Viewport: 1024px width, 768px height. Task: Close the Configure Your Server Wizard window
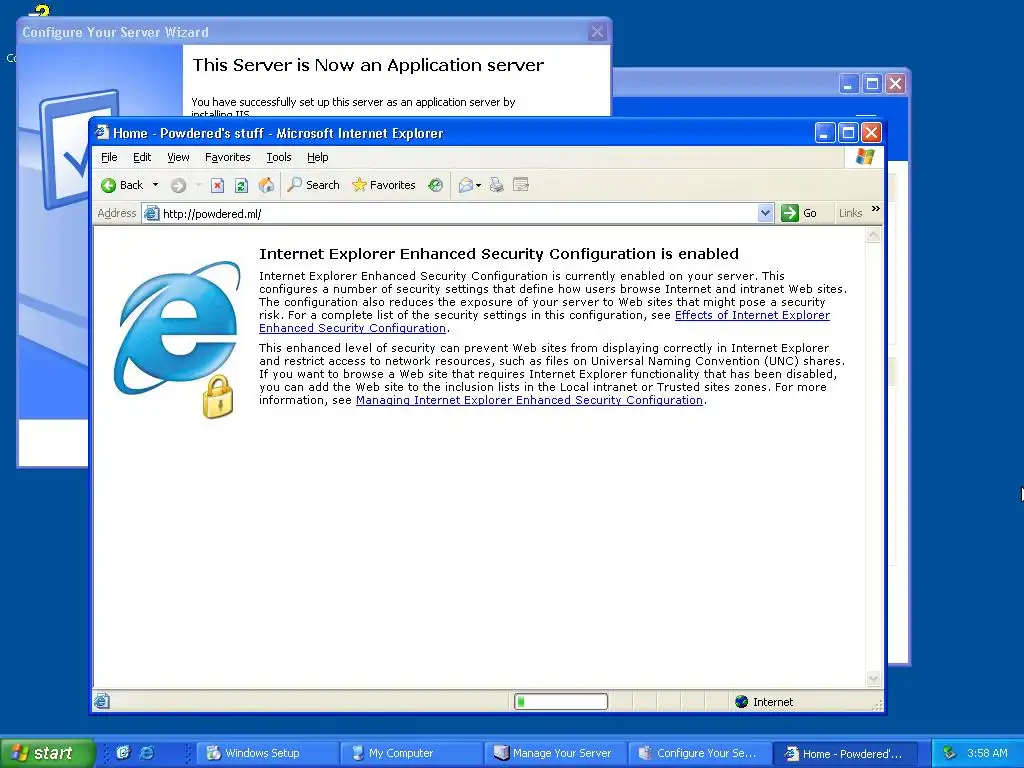pyautogui.click(x=597, y=31)
